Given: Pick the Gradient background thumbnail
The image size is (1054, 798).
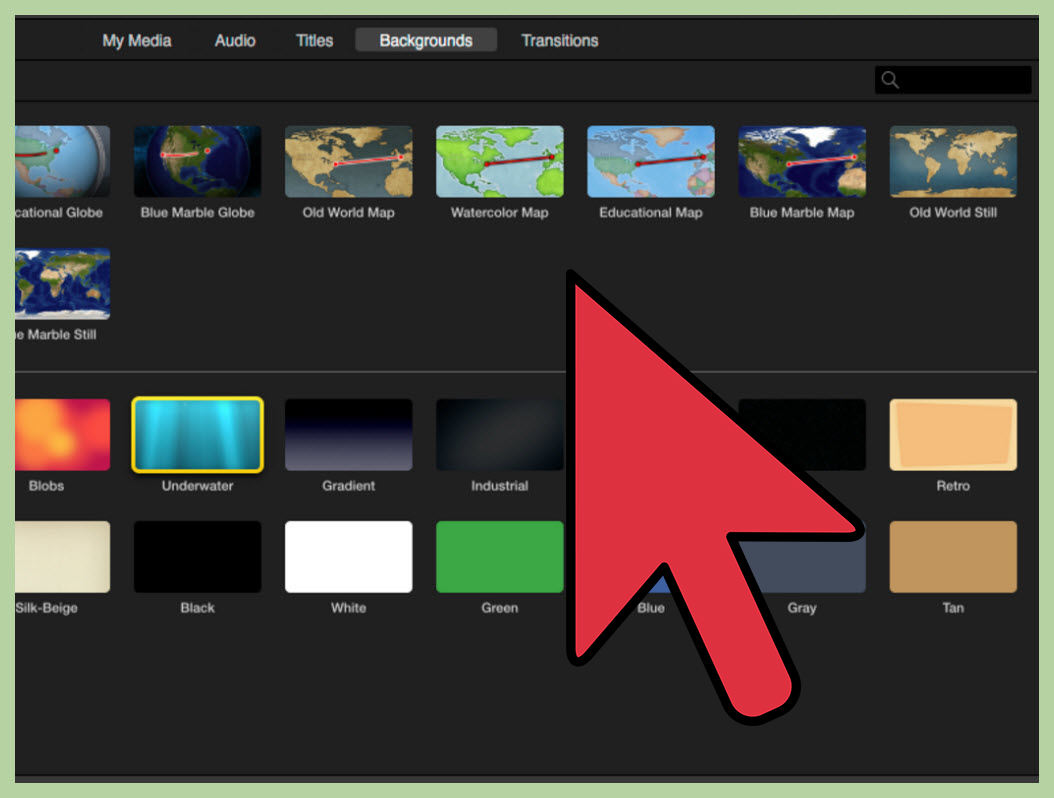Looking at the screenshot, I should pos(349,434).
